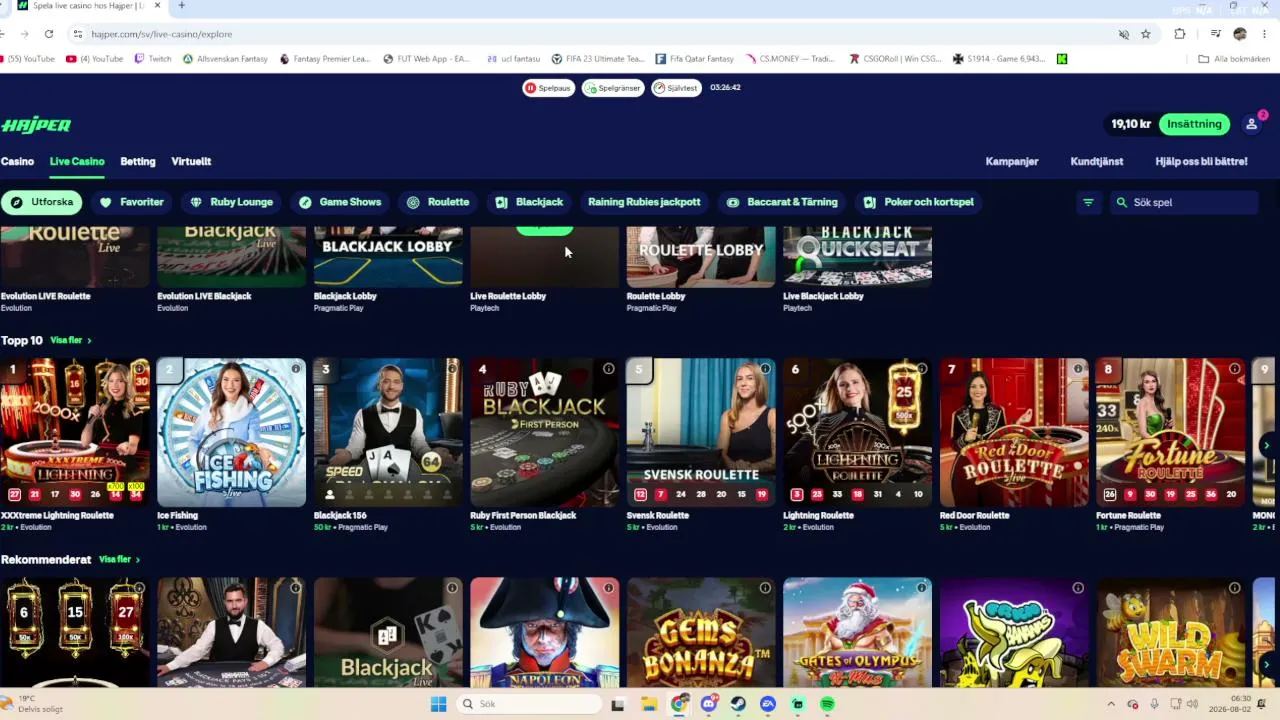The width and height of the screenshot is (1280, 720).
Task: Click the Sök spel search field
Action: (1184, 202)
